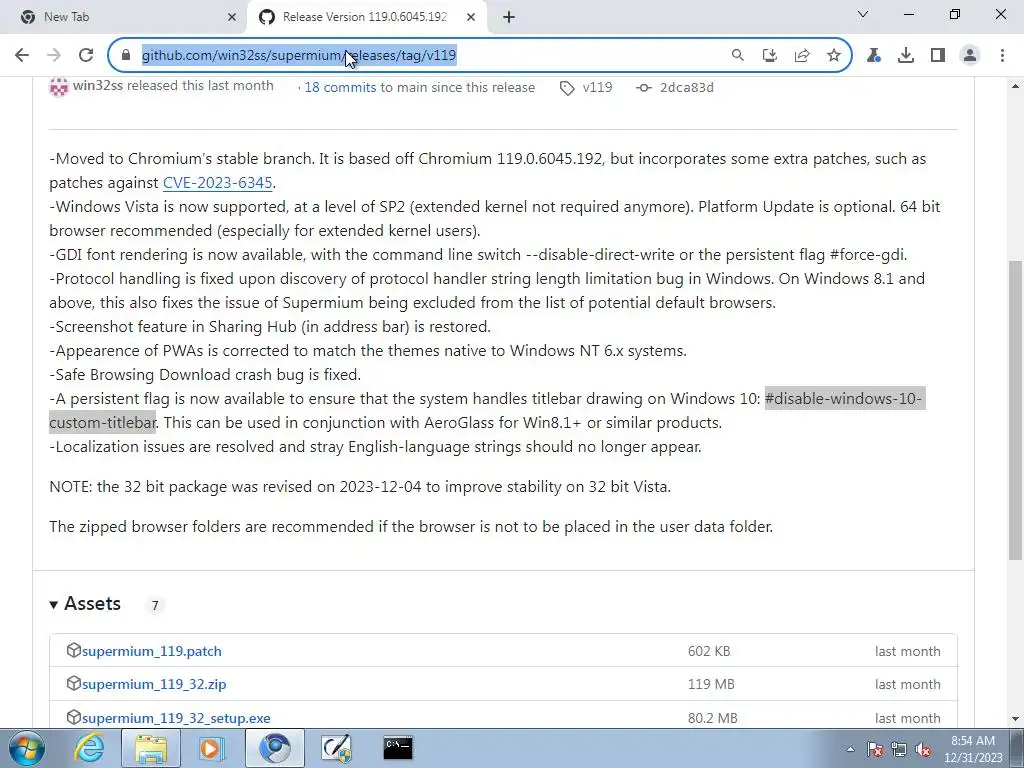The image size is (1024, 768).
Task: Click the Assets count badge 7
Action: click(x=155, y=605)
